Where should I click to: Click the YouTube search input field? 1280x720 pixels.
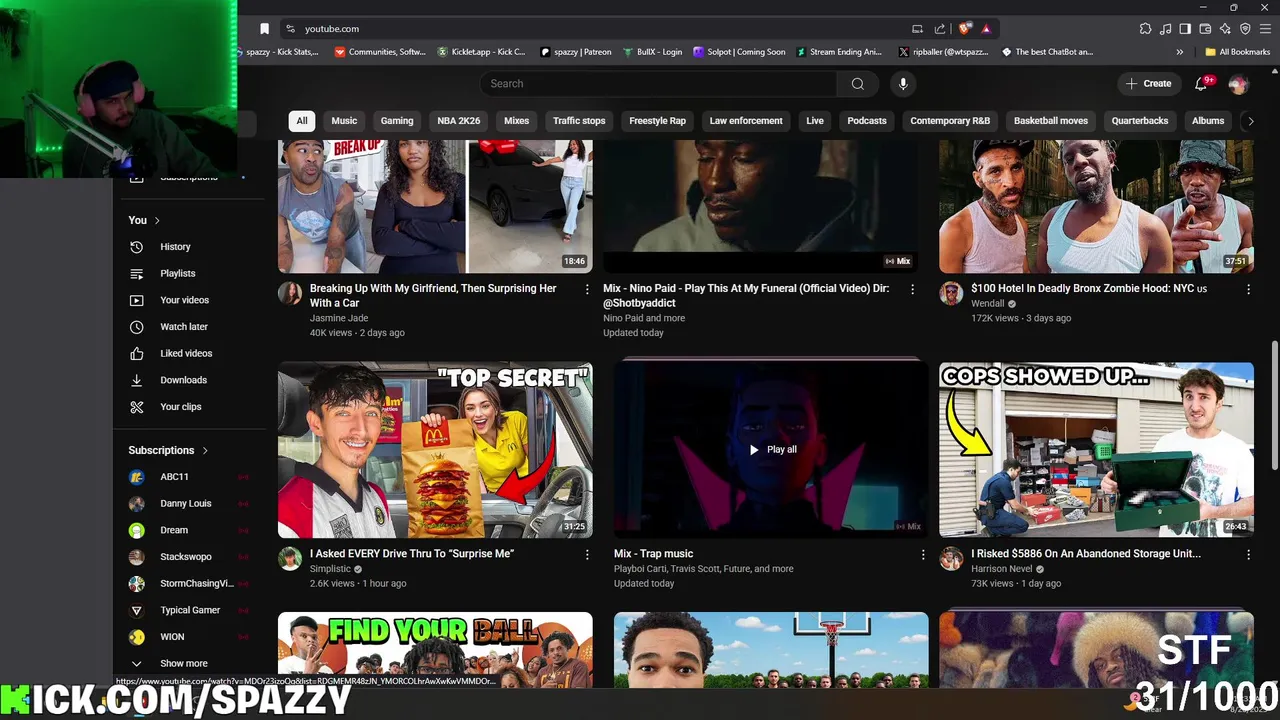click(x=658, y=84)
